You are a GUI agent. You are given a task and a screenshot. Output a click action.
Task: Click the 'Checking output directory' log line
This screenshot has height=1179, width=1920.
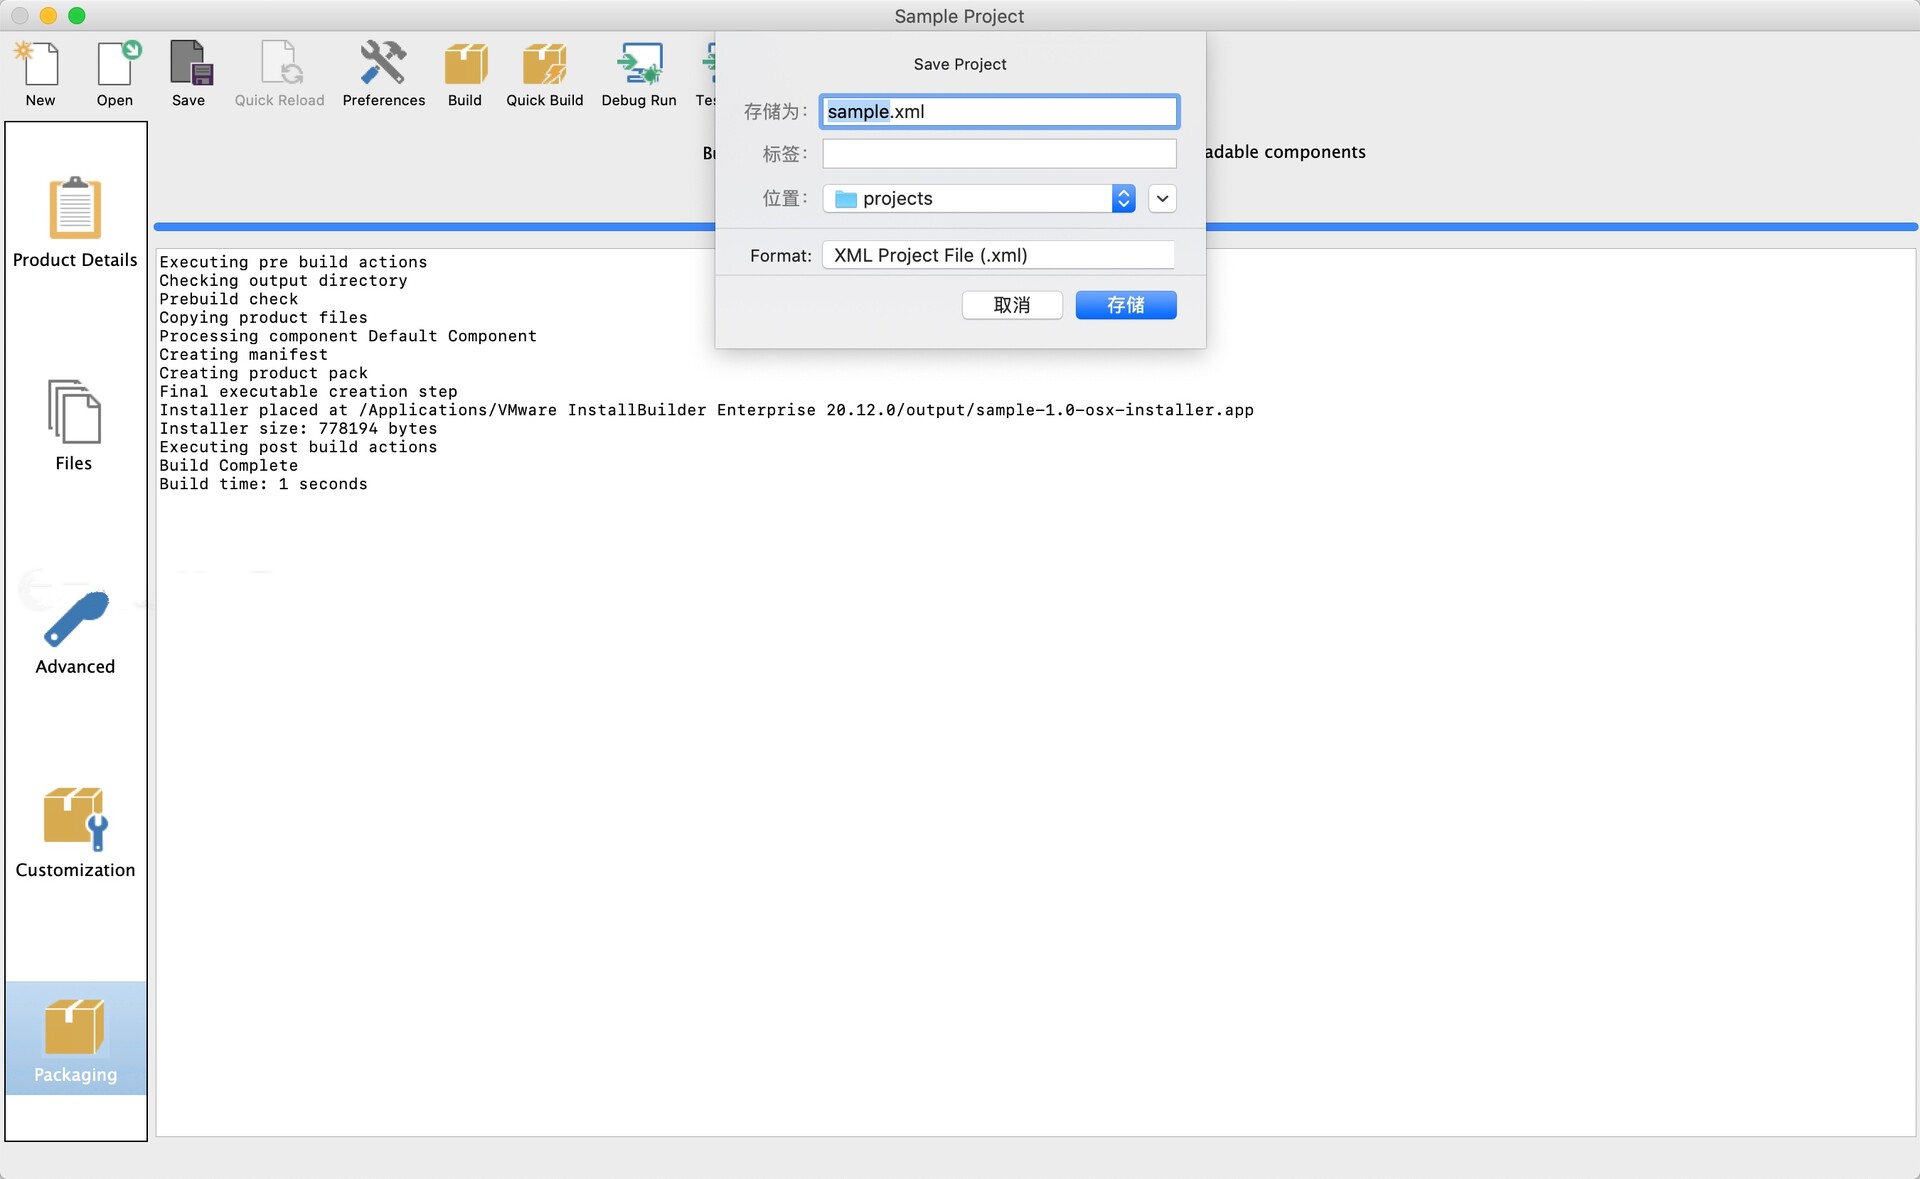coord(283,281)
